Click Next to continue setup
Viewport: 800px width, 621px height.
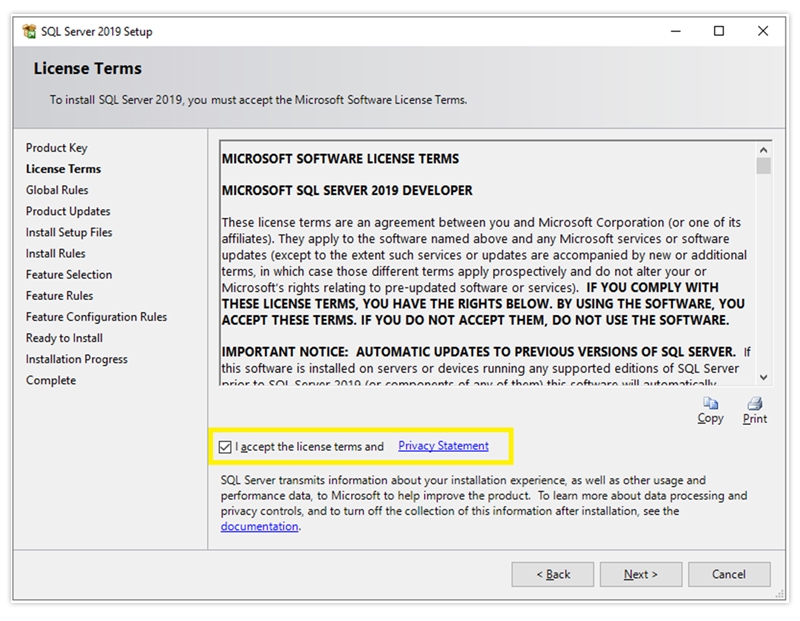(640, 574)
